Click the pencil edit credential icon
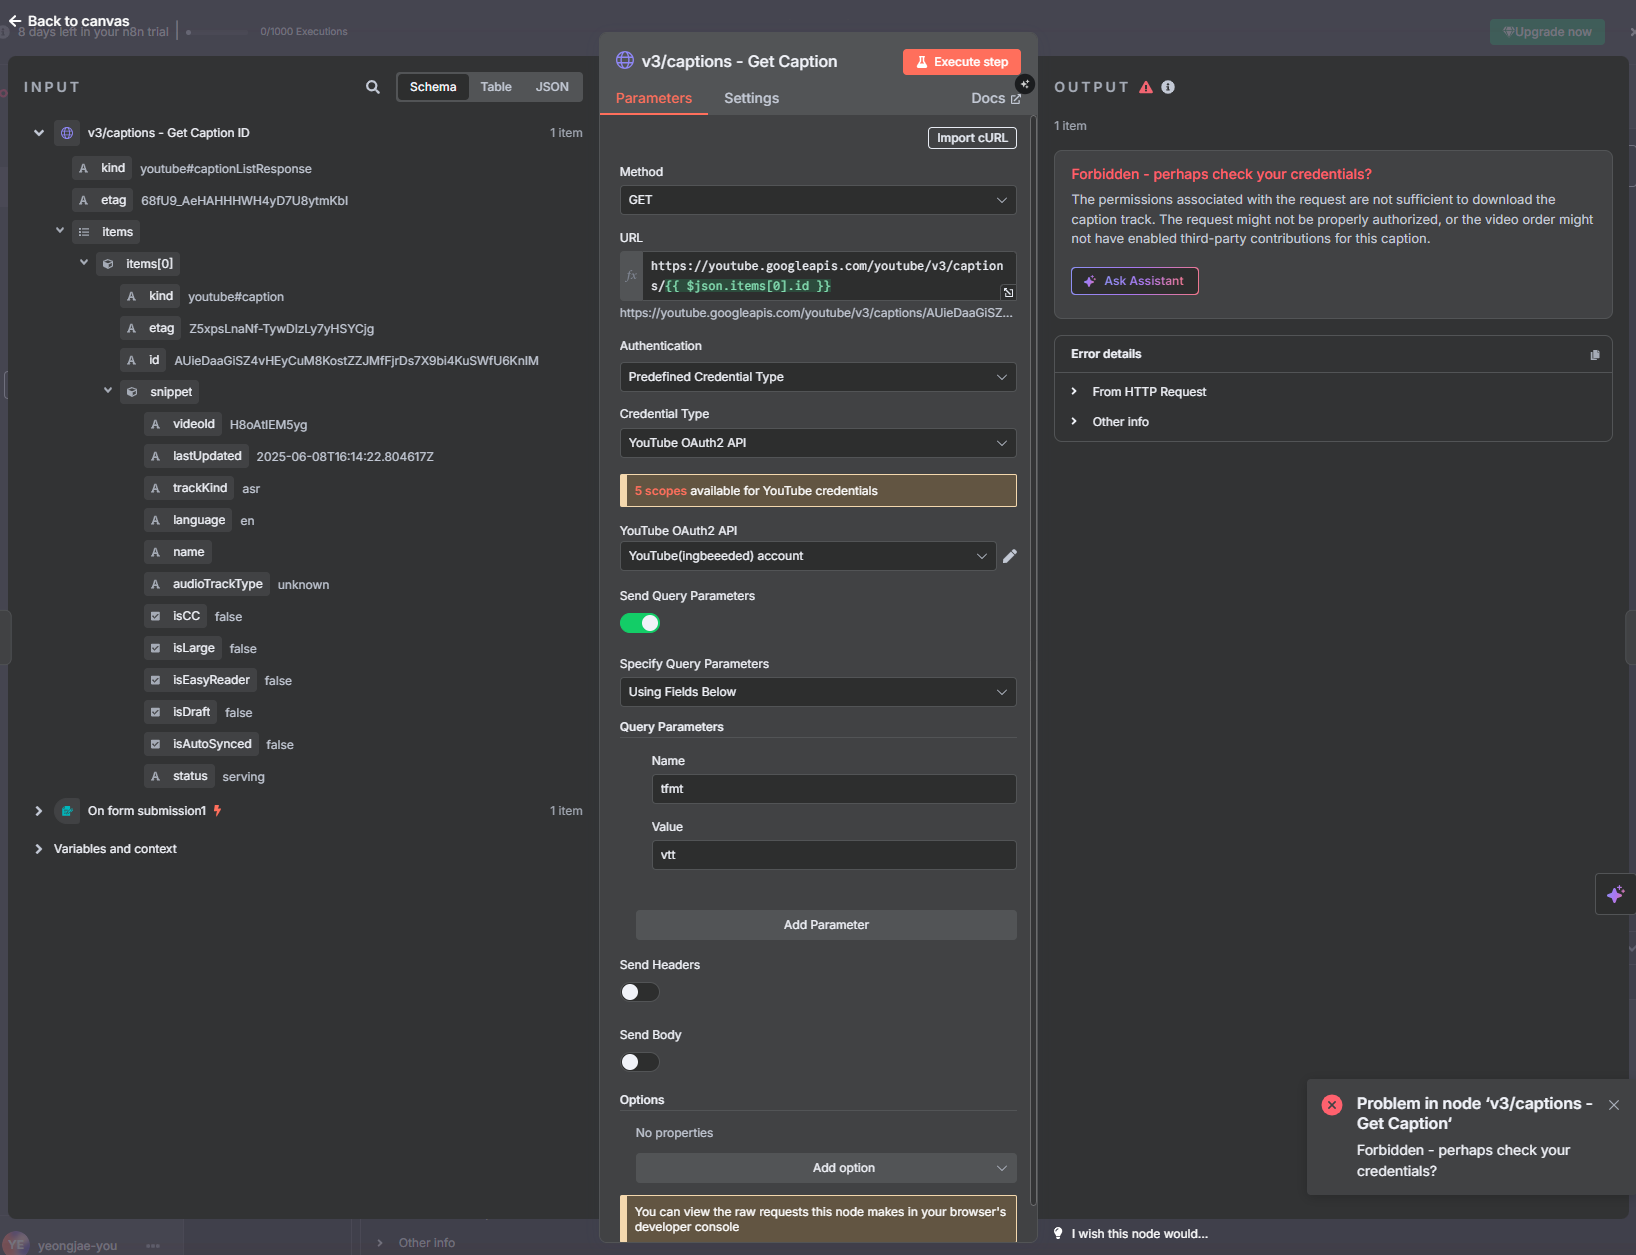 (1010, 556)
